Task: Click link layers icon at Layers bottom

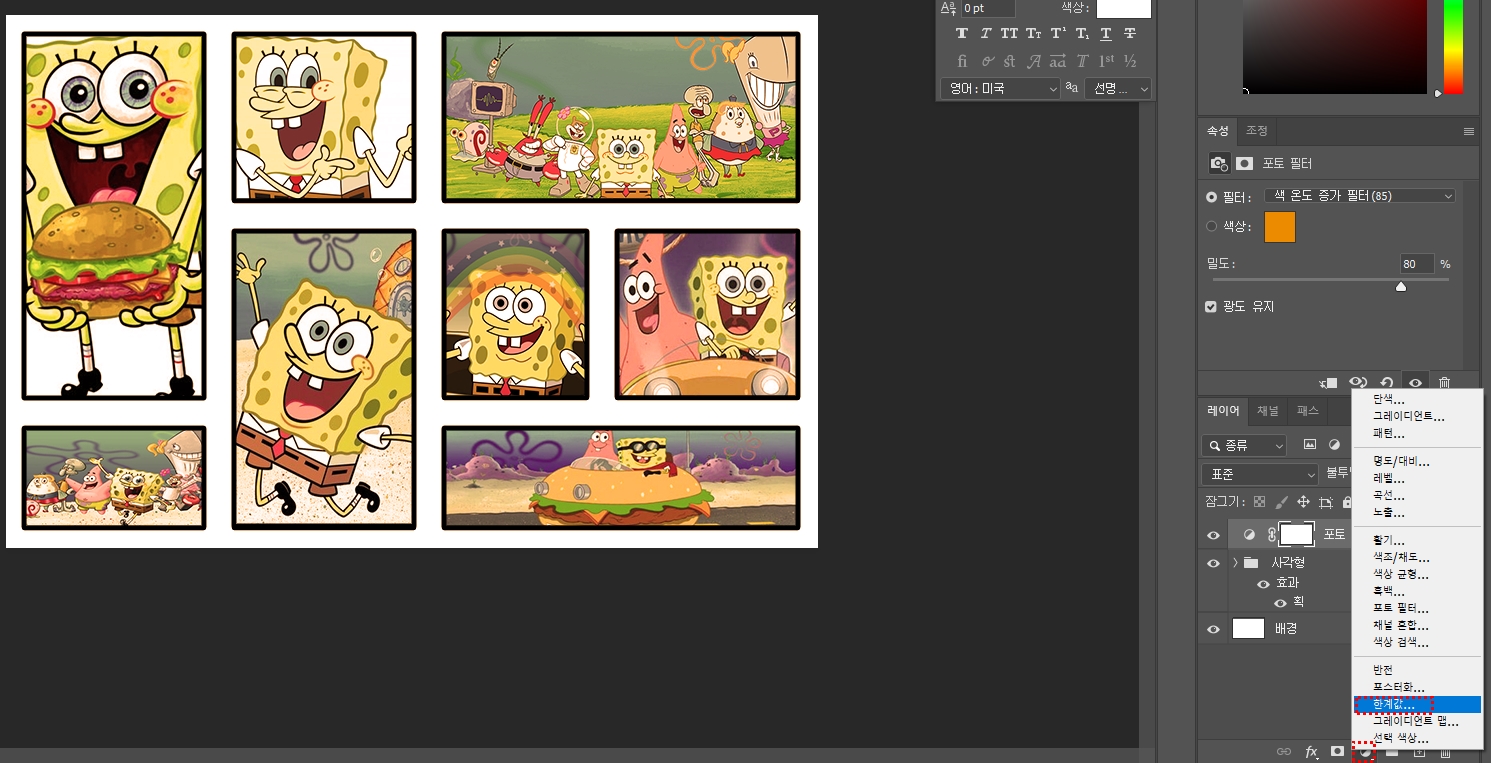Action: tap(1284, 752)
